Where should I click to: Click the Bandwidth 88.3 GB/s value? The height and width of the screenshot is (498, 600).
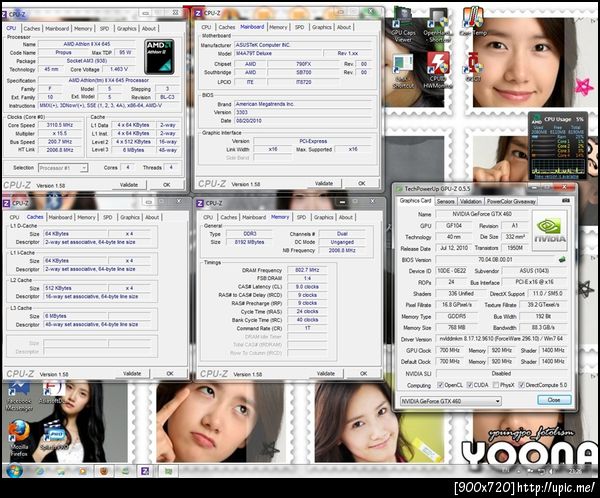pyautogui.click(x=543, y=327)
